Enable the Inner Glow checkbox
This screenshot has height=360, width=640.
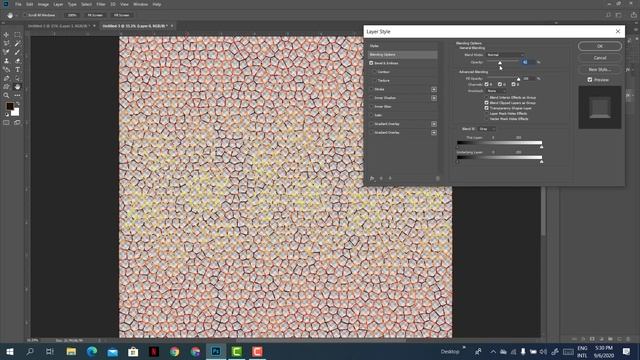(371, 107)
